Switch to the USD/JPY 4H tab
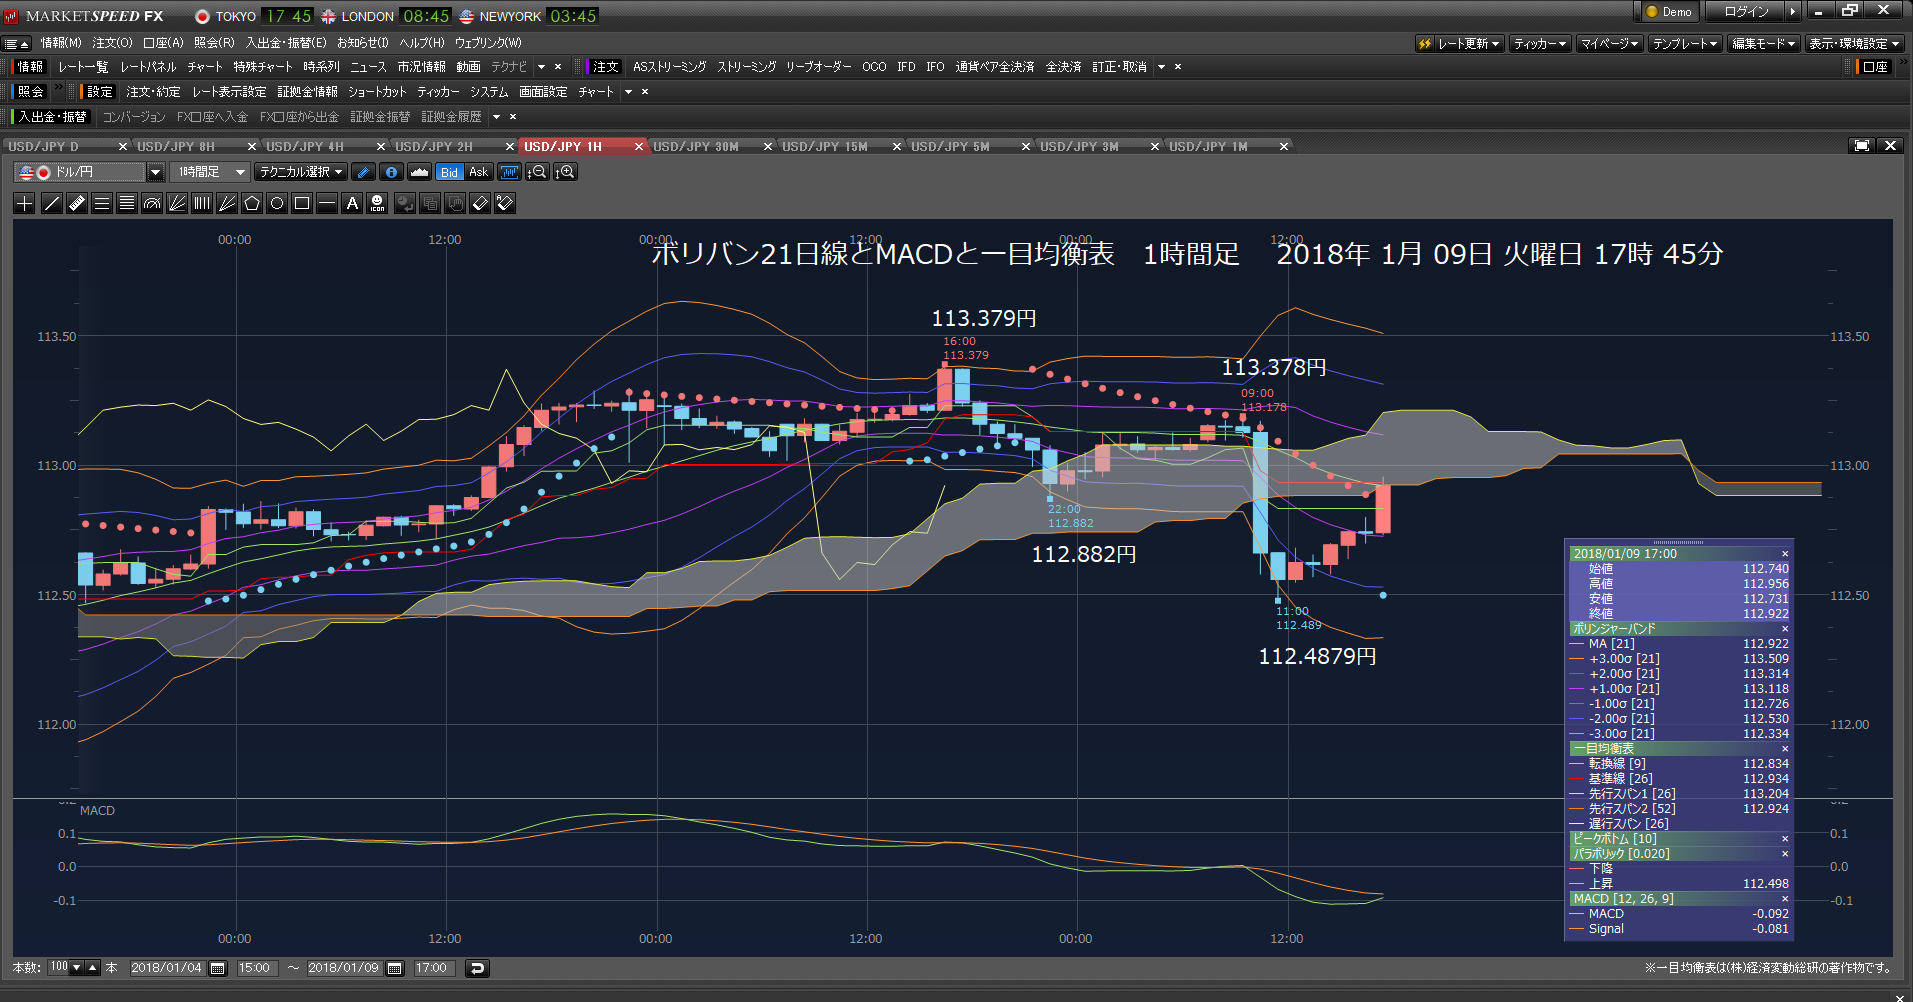This screenshot has height=1002, width=1913. (324, 147)
